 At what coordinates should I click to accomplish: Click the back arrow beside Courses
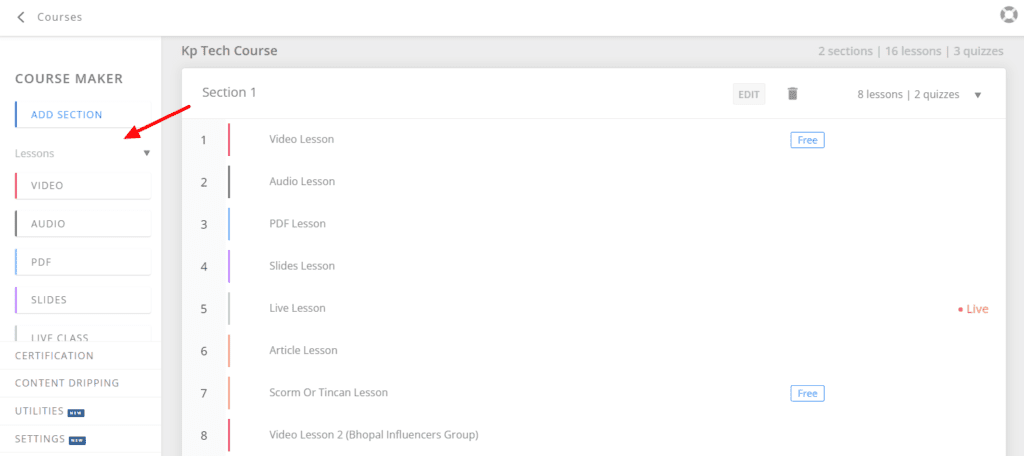21,17
